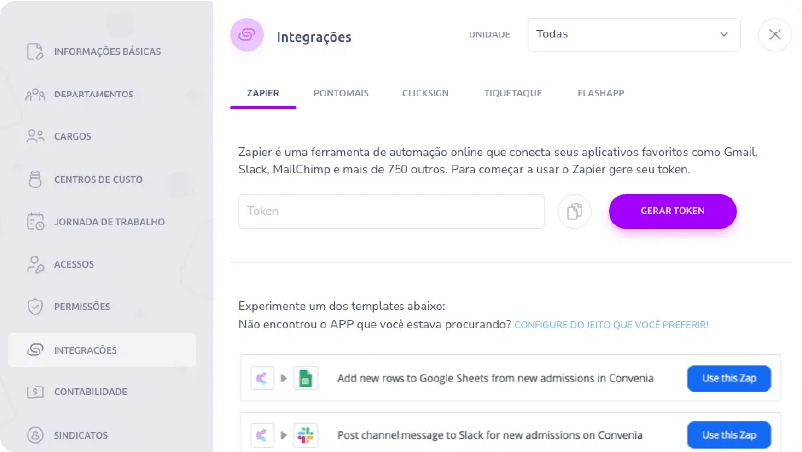Switch to the Flashapp tab
Screen dimensions: 802x452
click(600, 94)
